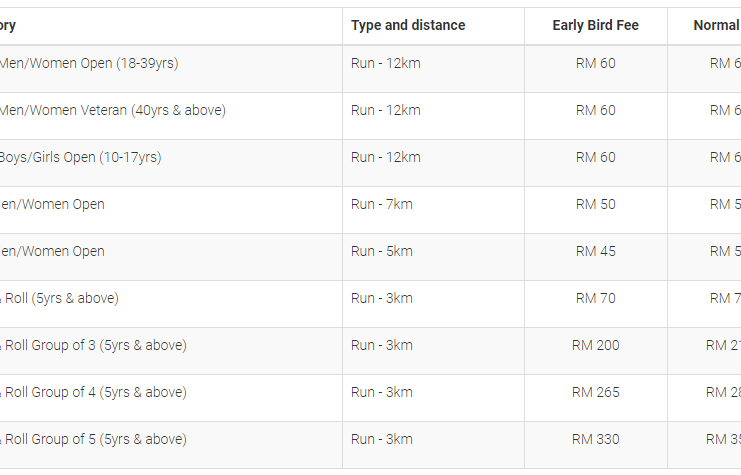The width and height of the screenshot is (741, 475).
Task: Click the Run - 7km distance cell
Action: click(381, 204)
